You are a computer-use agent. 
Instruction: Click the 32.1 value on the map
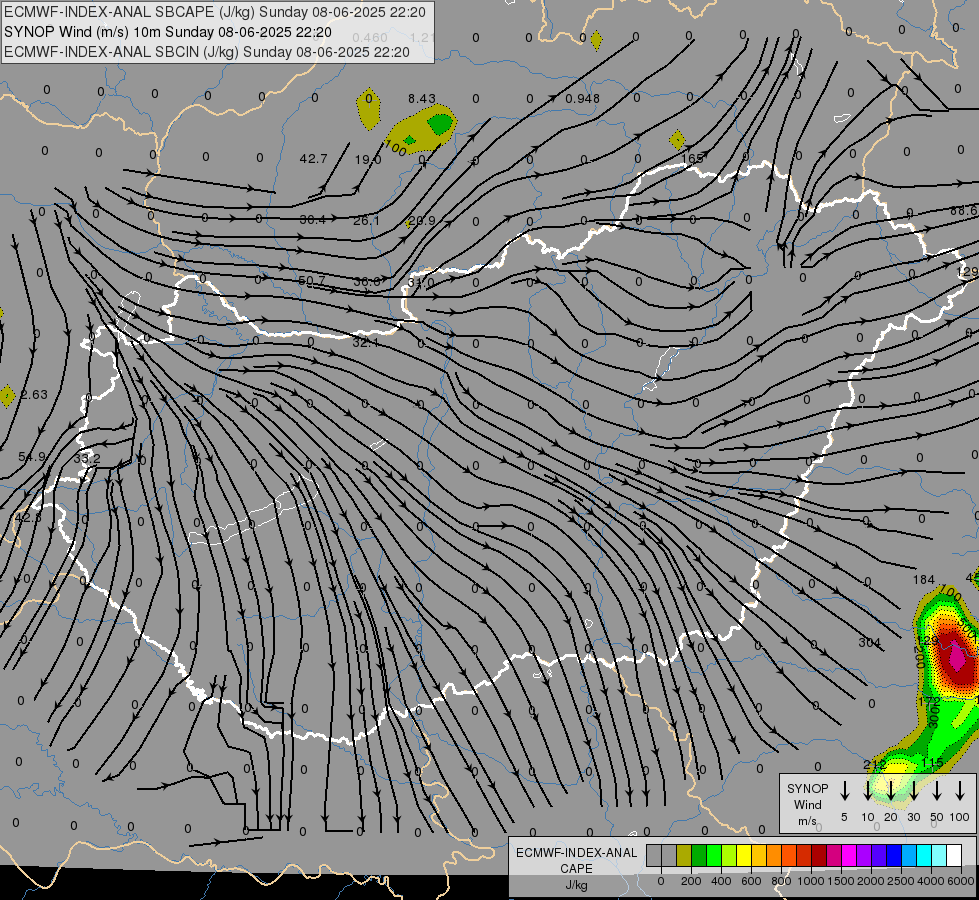pyautogui.click(x=365, y=343)
